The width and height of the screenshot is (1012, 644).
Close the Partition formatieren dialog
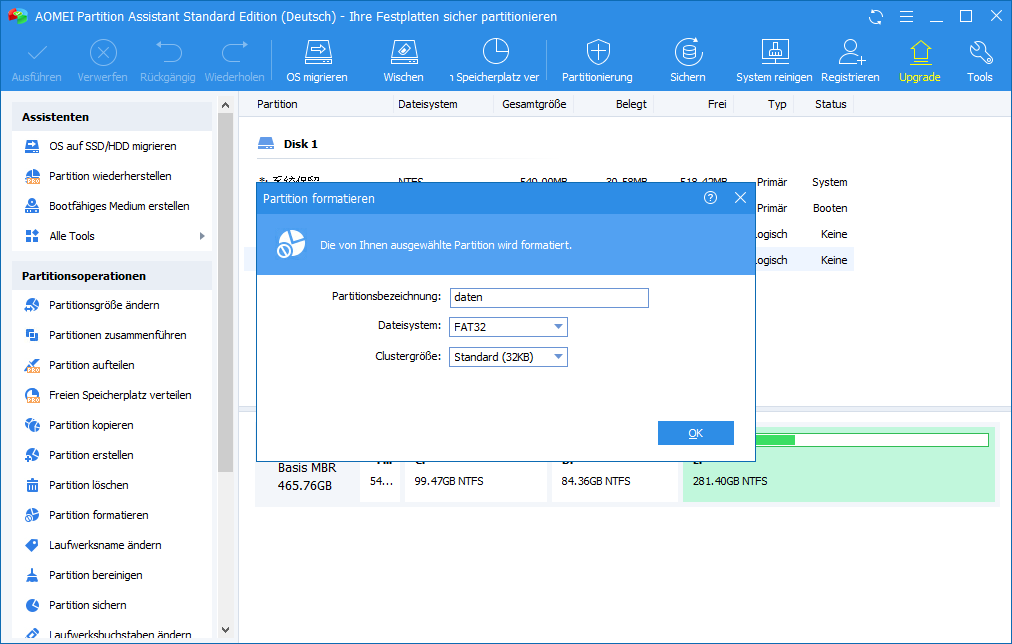click(740, 198)
